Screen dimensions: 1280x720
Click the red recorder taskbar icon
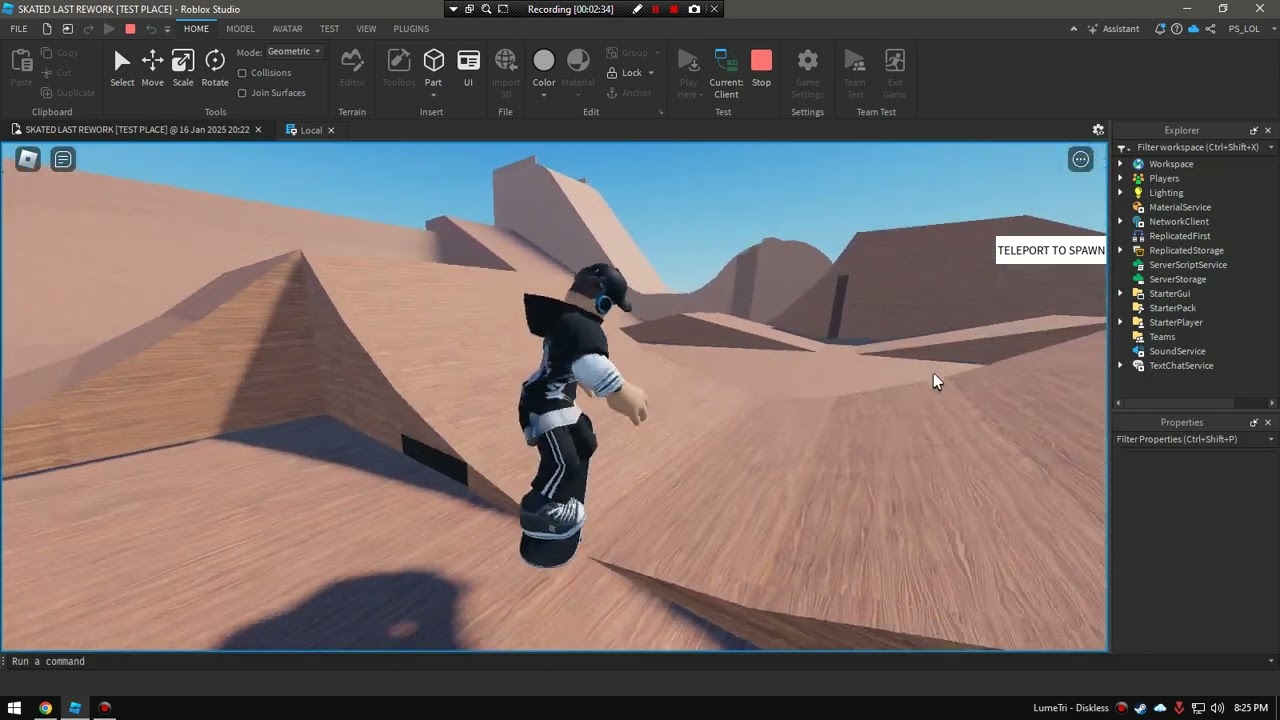[104, 708]
